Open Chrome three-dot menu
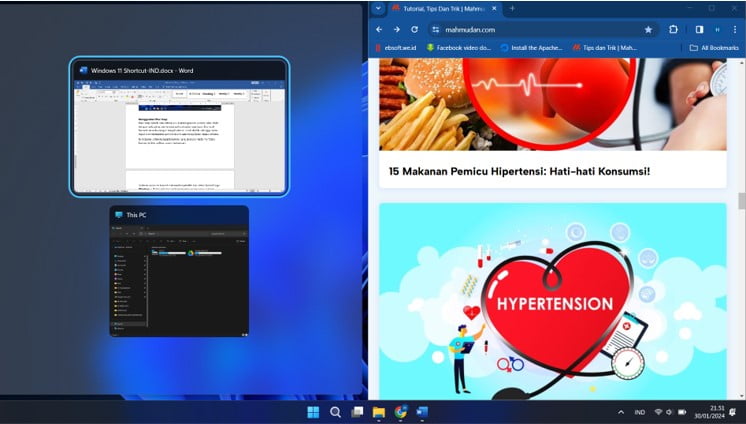Image resolution: width=746 pixels, height=424 pixels. (x=737, y=29)
